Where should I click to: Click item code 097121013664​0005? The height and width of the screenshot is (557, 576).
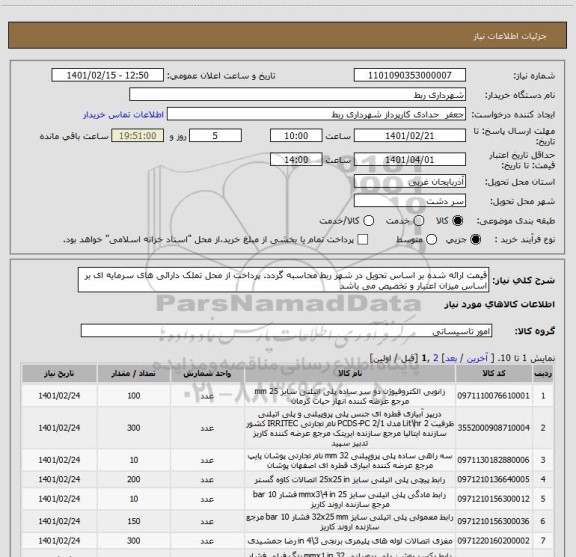(x=493, y=479)
